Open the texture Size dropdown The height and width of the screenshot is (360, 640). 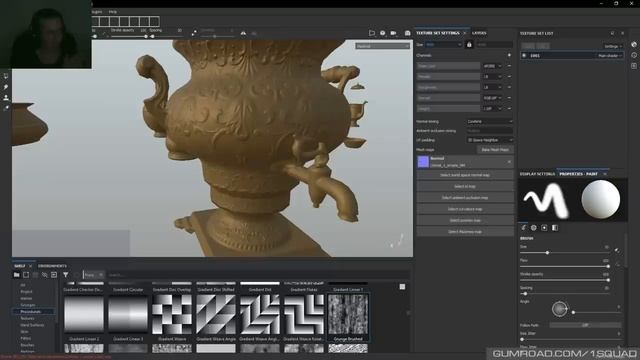(443, 44)
